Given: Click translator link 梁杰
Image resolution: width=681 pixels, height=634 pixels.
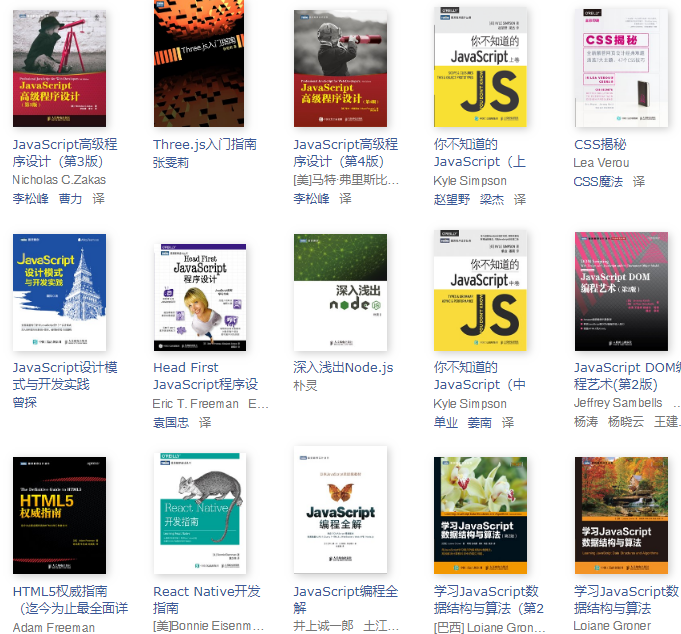Looking at the screenshot, I should click(x=492, y=199).
